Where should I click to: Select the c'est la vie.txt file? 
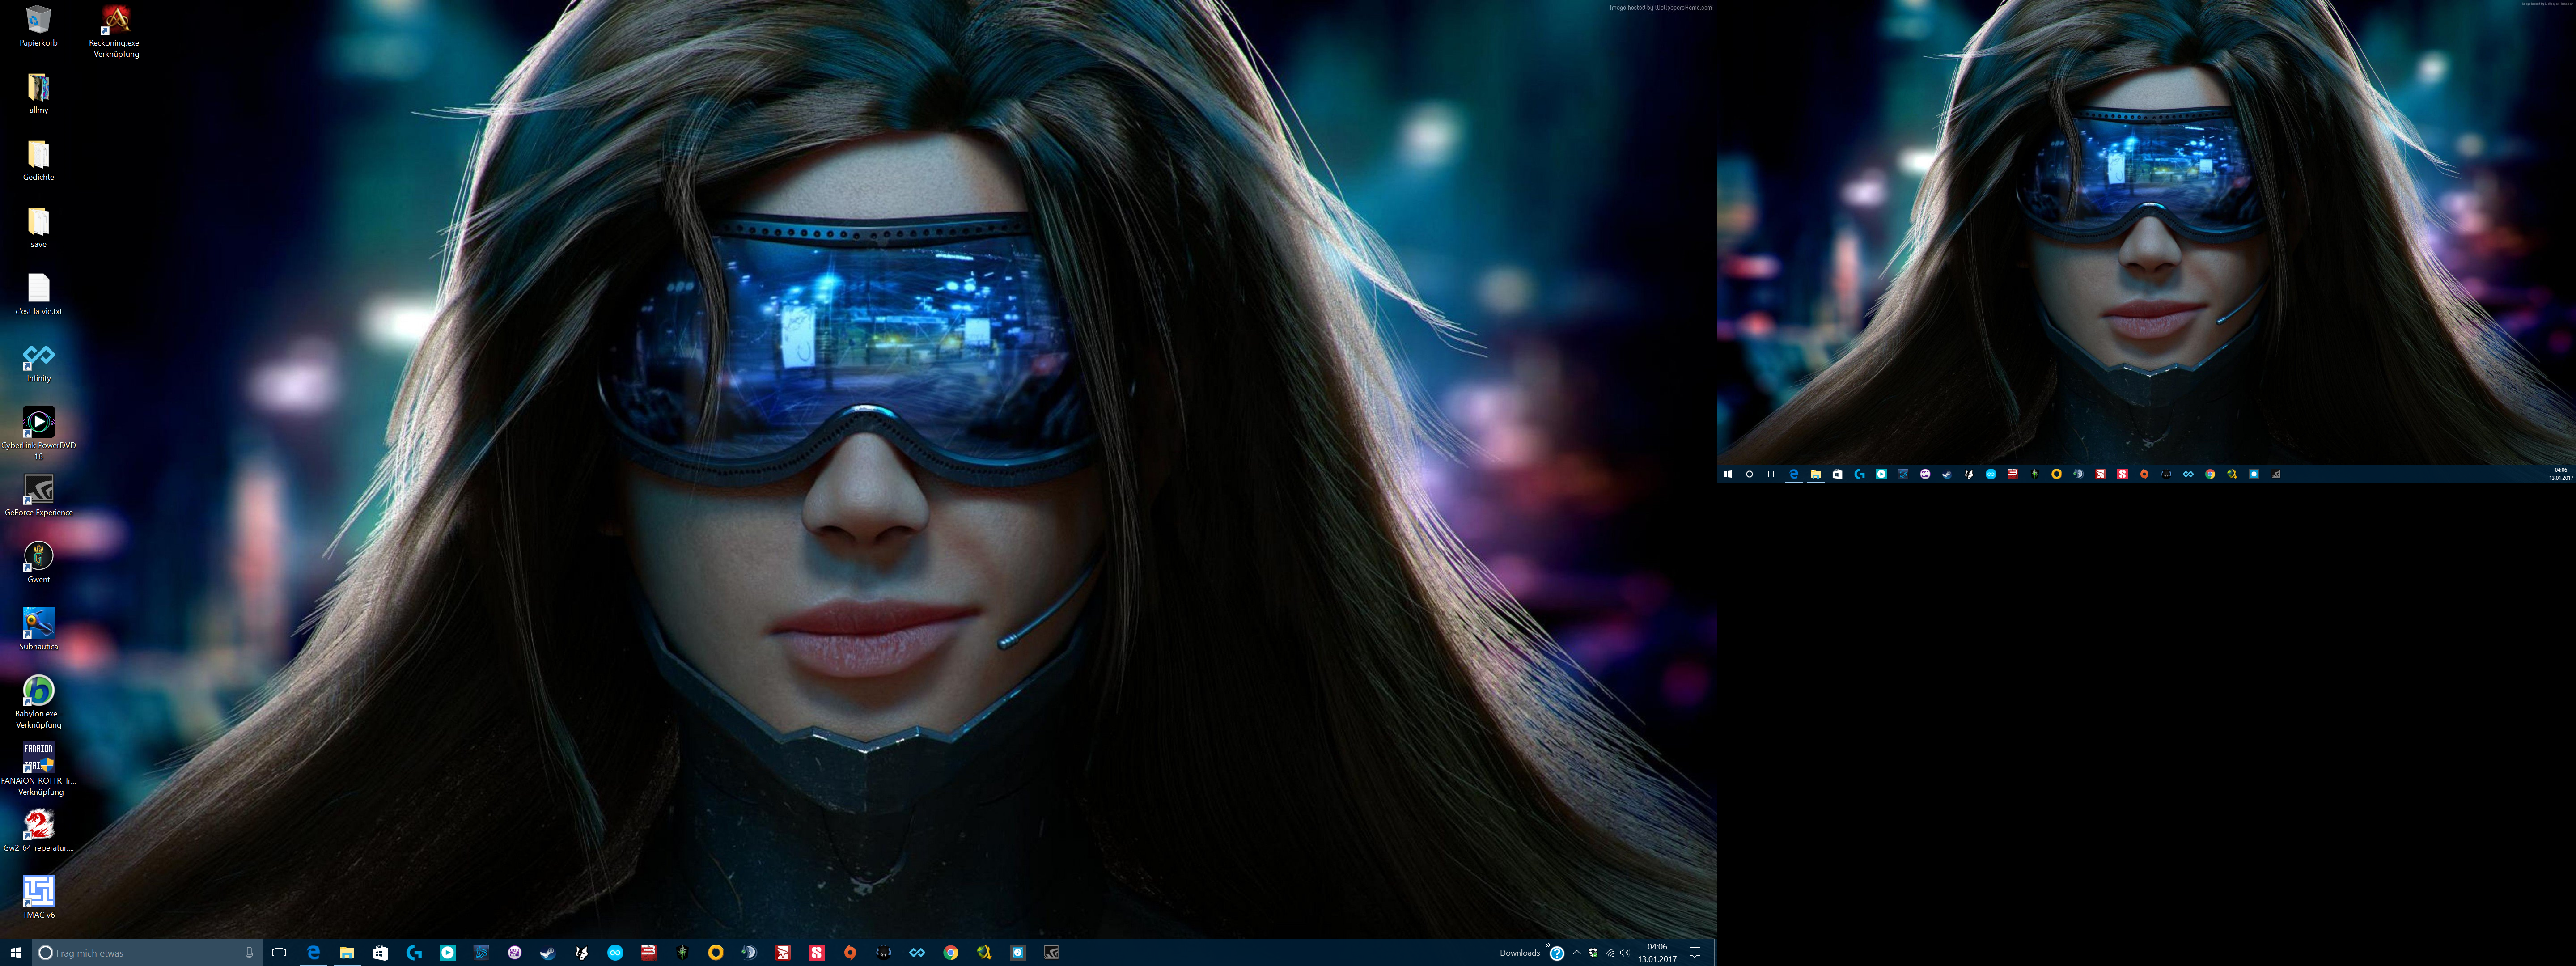(x=38, y=294)
